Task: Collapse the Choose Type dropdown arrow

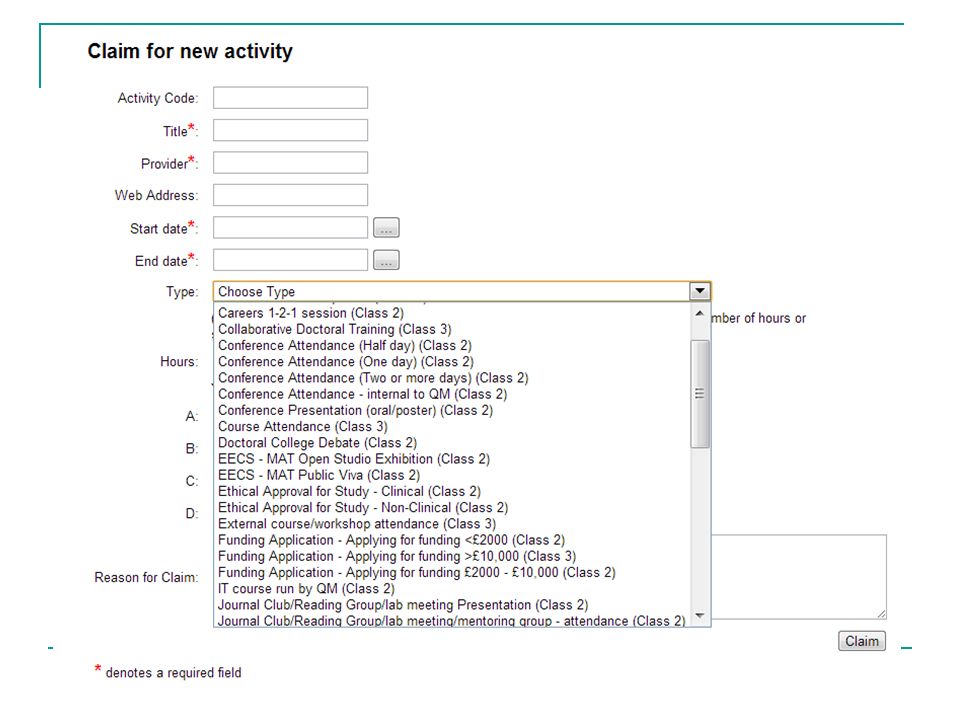Action: 699,291
